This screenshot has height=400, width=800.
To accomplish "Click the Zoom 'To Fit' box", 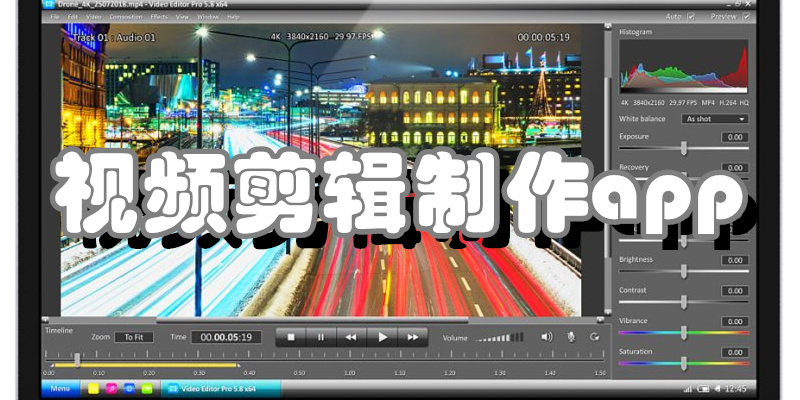I will (x=134, y=337).
